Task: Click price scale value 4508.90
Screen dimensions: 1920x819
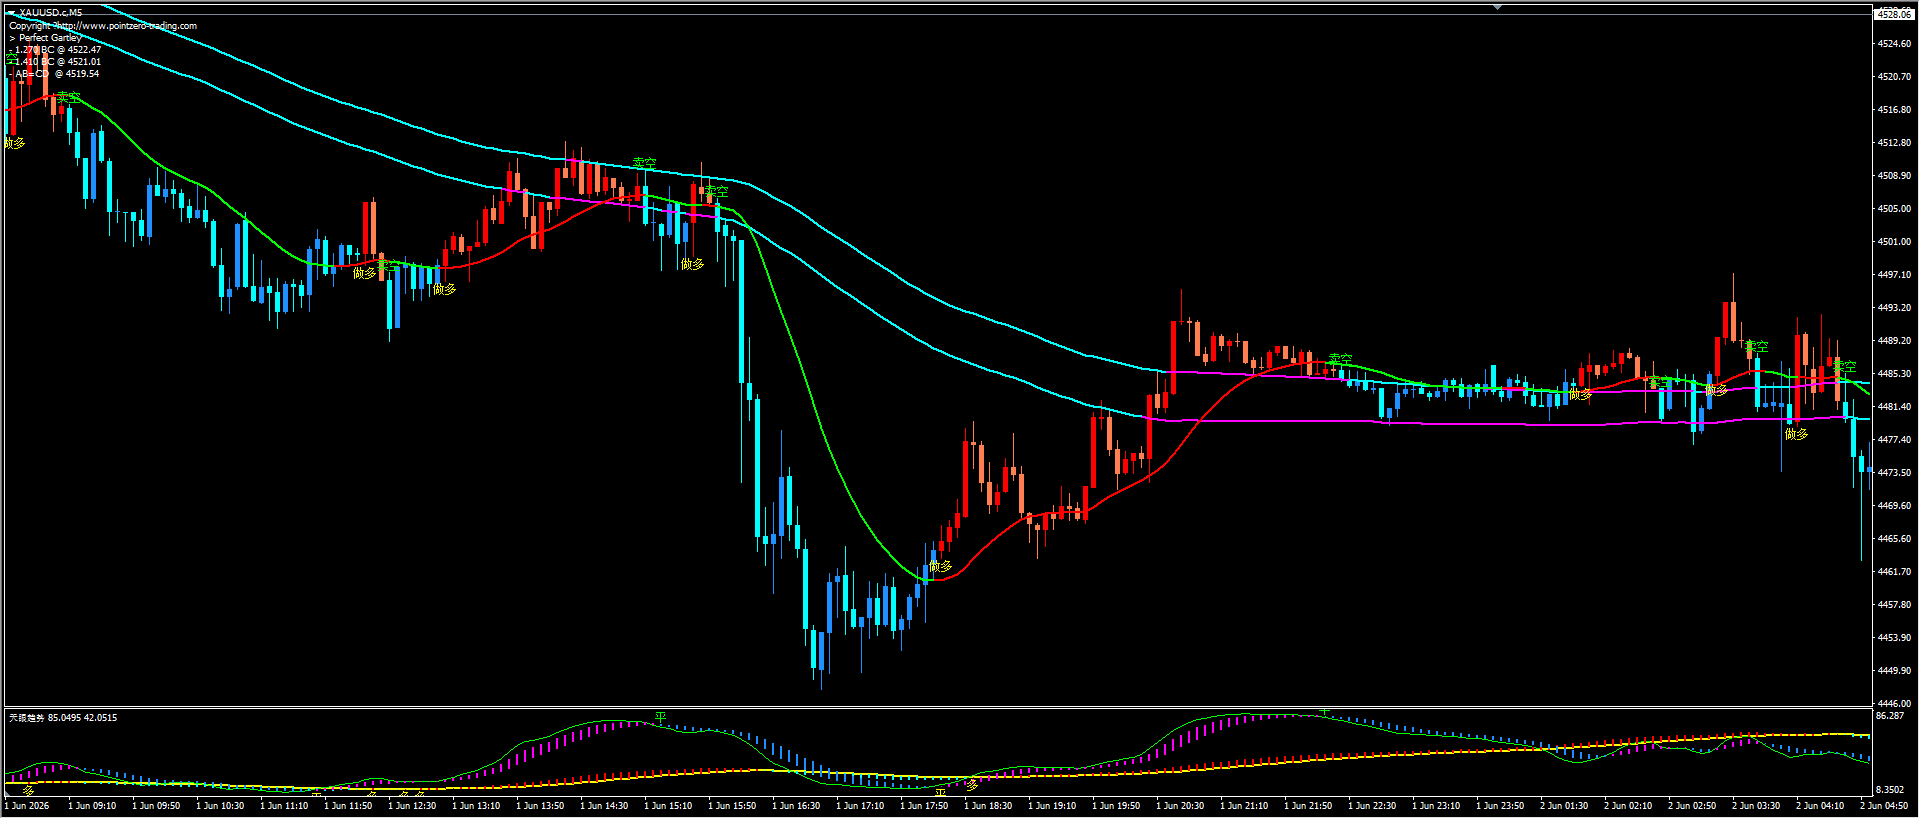Action: point(1894,176)
